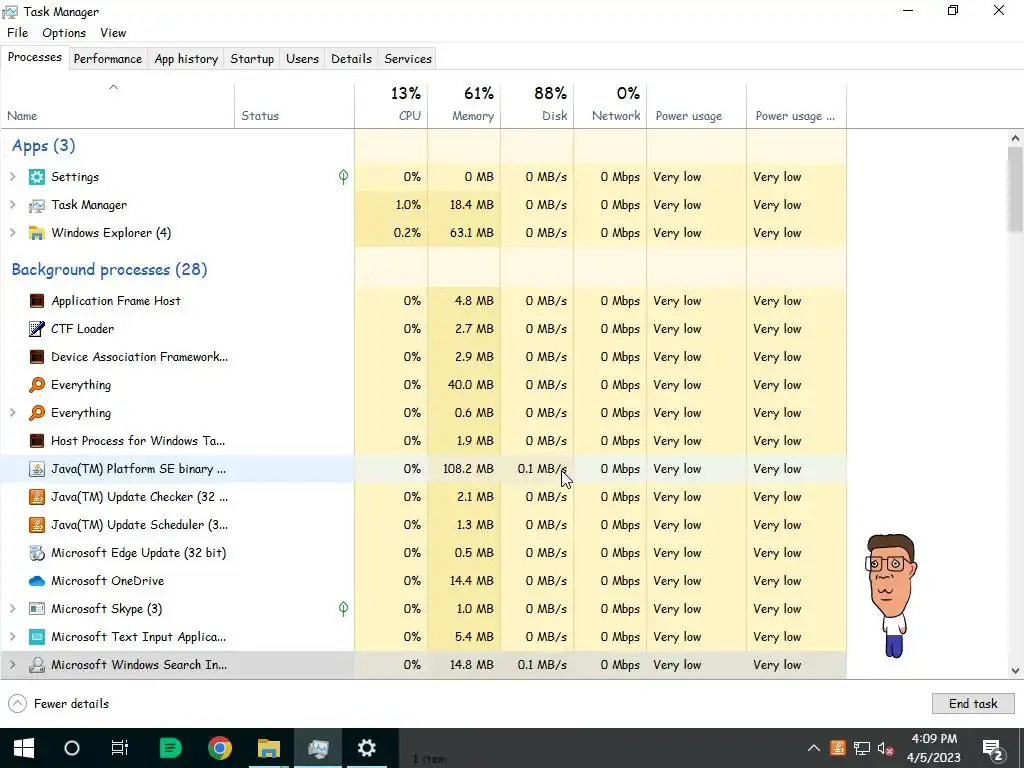Open the File menu
This screenshot has width=1024, height=768.
click(18, 33)
